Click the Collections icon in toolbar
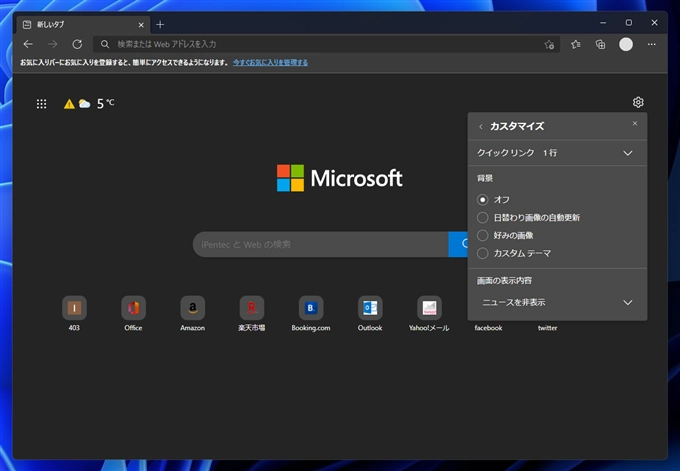 click(600, 44)
